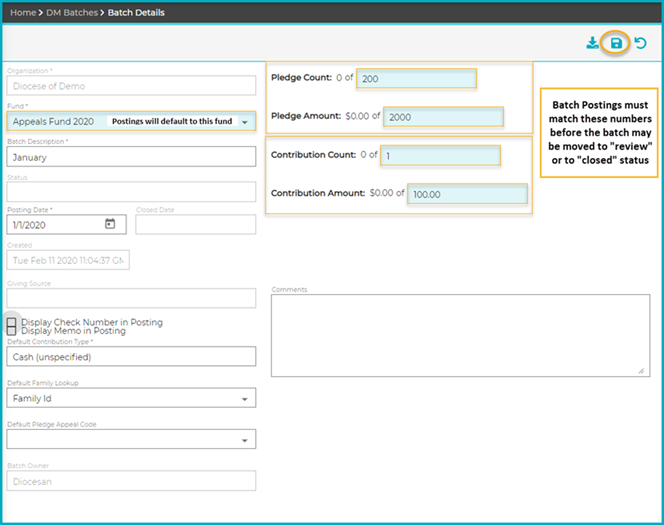Navigate to DM Batches breadcrumb

[72, 12]
